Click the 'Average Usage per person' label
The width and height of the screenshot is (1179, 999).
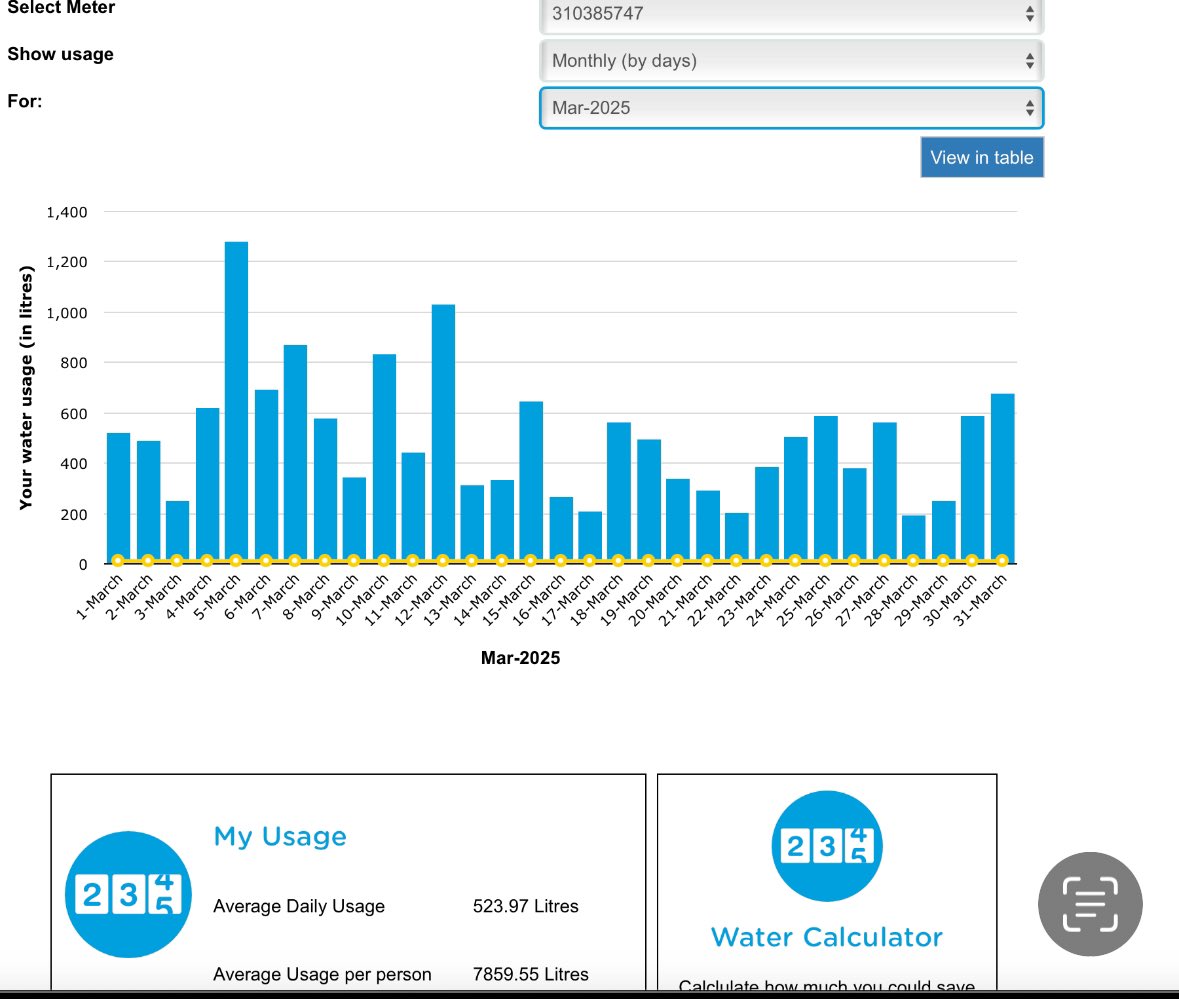pyautogui.click(x=323, y=975)
